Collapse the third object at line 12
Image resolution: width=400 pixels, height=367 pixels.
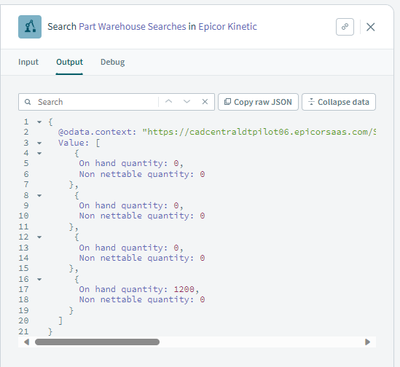click(39, 237)
